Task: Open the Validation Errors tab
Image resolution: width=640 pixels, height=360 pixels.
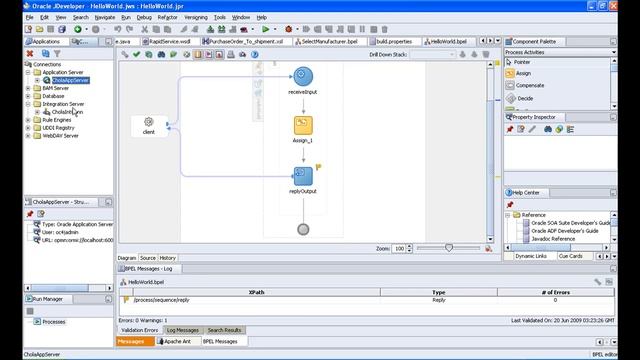Action: 140,330
